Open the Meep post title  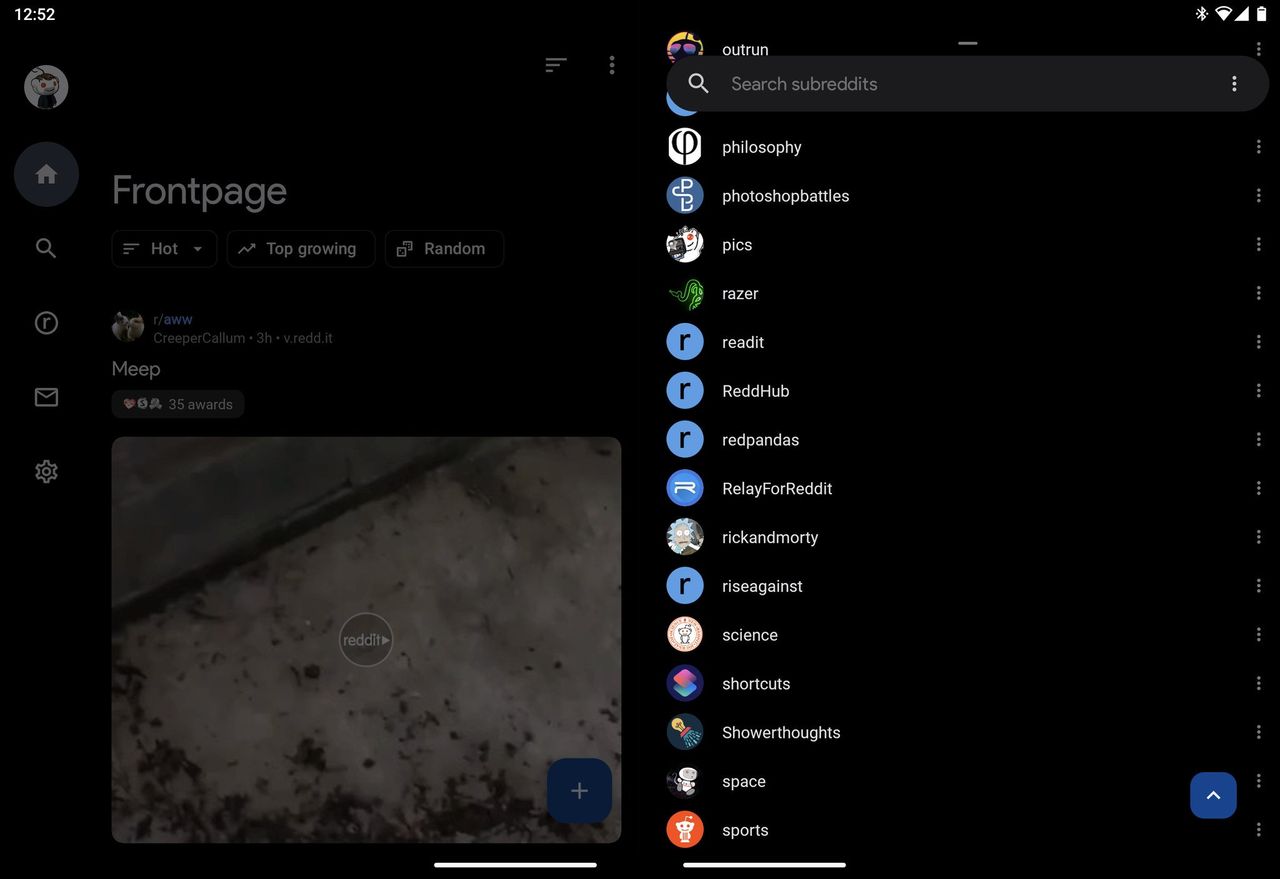136,369
